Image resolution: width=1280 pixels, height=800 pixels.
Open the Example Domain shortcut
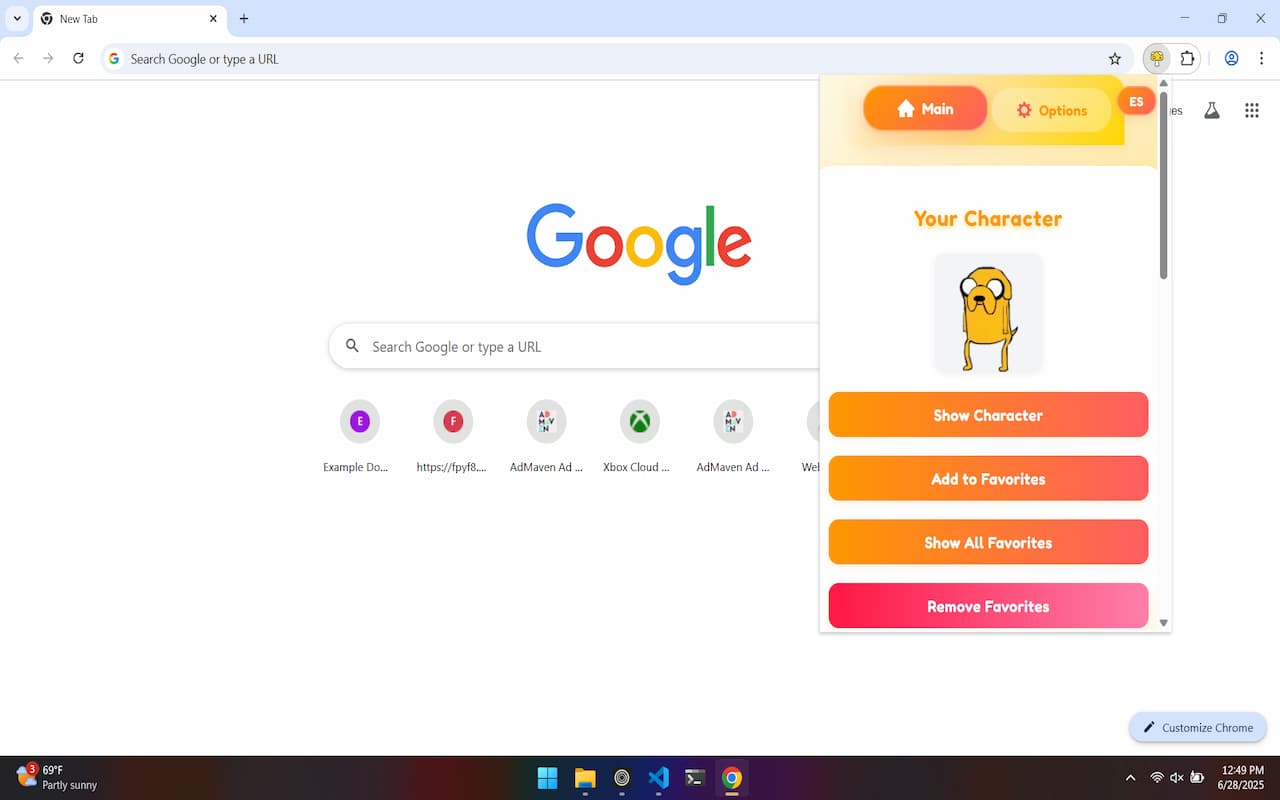click(x=359, y=436)
